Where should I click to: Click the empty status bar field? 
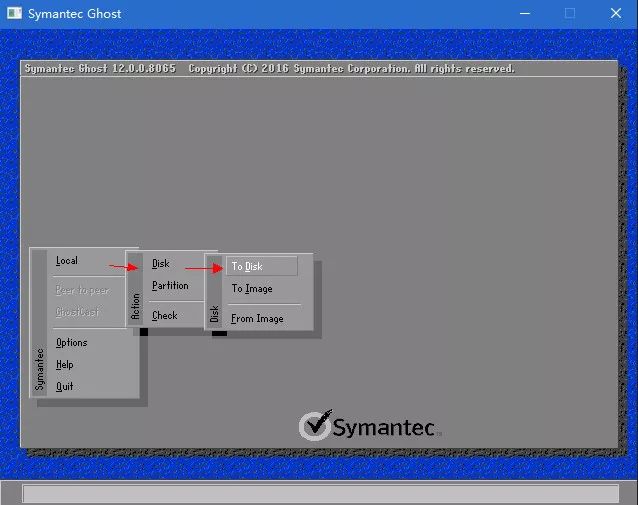click(321, 494)
